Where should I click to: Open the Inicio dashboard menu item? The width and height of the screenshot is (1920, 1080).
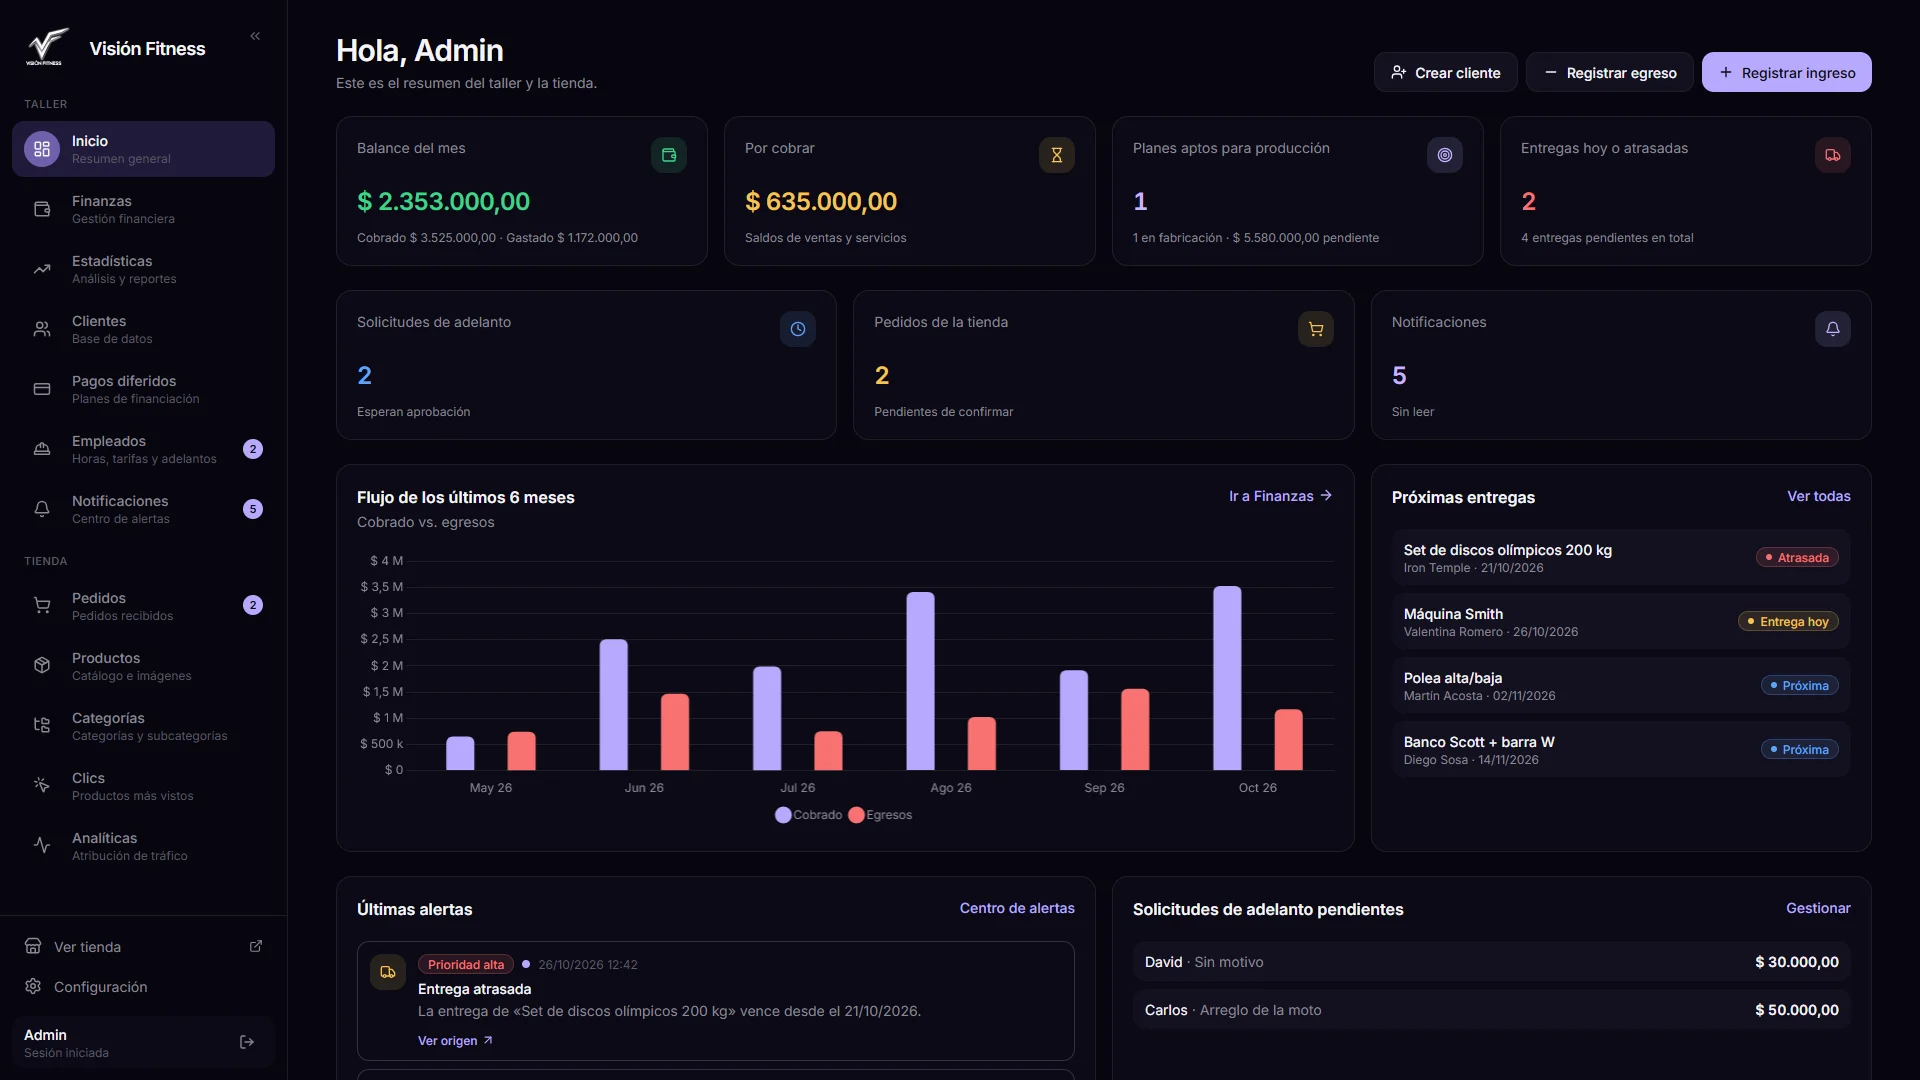[143, 149]
